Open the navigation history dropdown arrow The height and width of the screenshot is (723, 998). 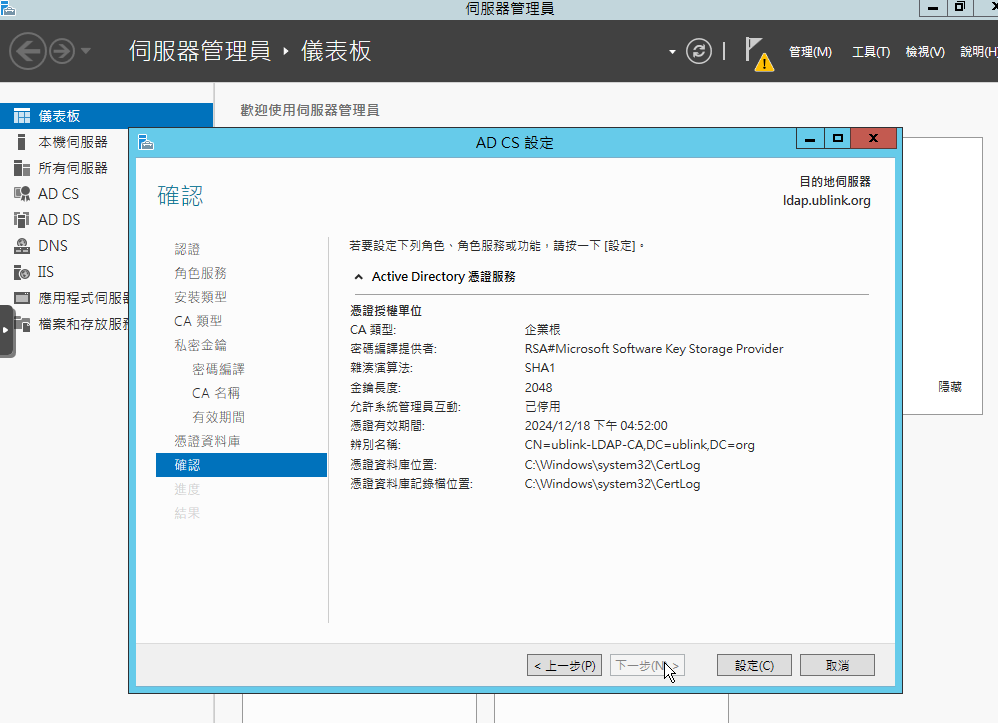click(86, 51)
